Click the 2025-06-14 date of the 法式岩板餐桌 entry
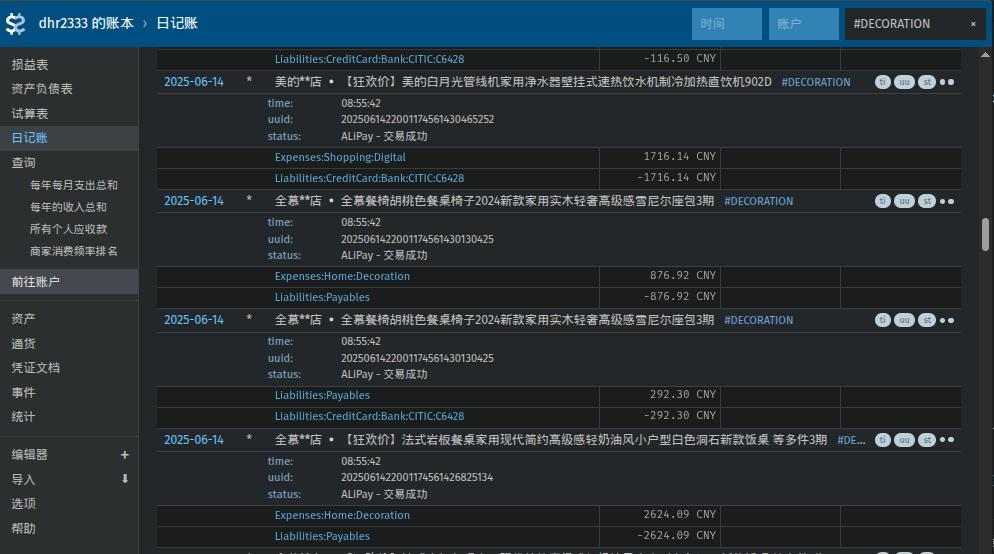This screenshot has width=994, height=554. click(x=194, y=440)
